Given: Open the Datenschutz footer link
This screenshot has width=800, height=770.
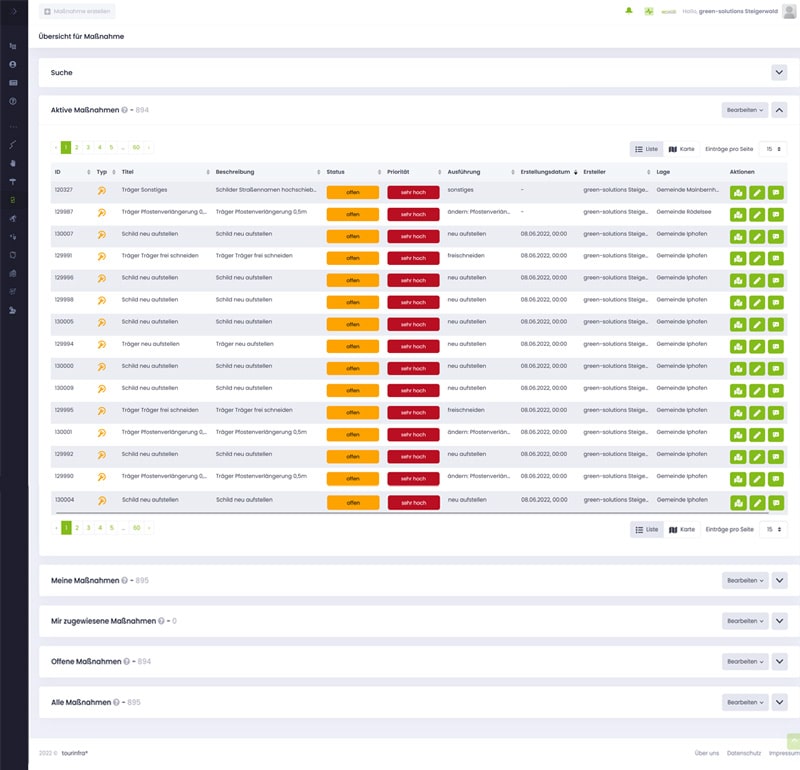Looking at the screenshot, I should coord(744,753).
